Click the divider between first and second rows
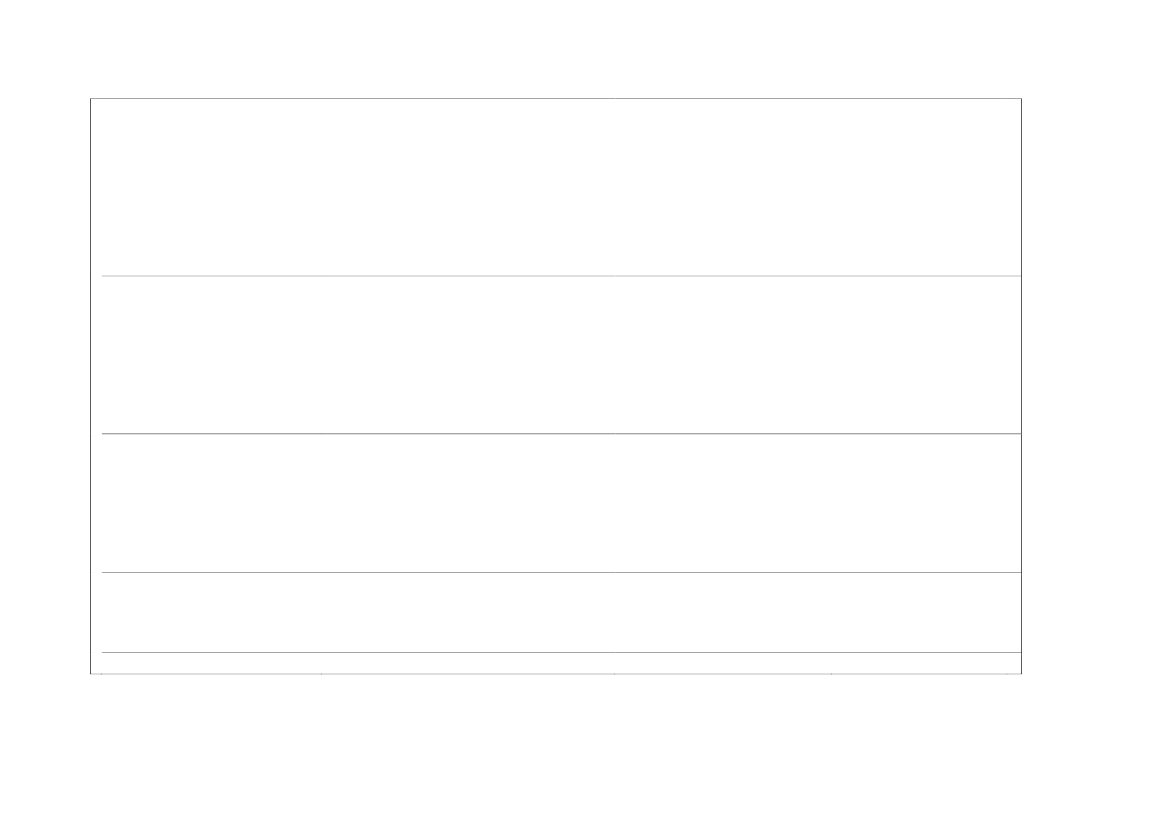Image resolution: width=1169 pixels, height=827 pixels. 556,275
